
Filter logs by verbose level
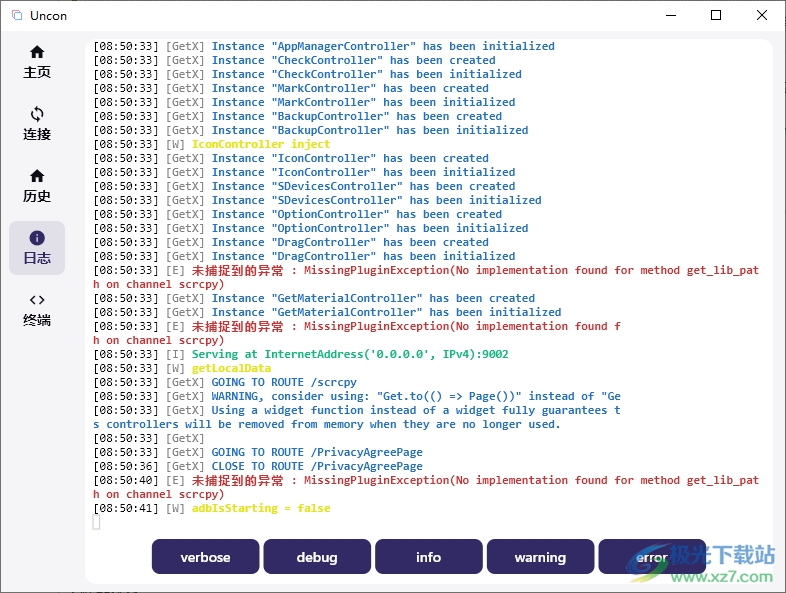(x=206, y=557)
